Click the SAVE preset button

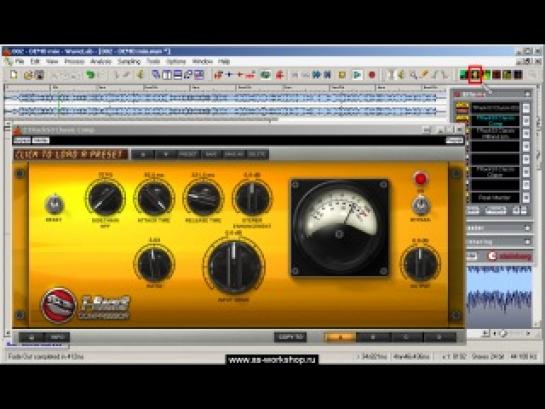(211, 155)
